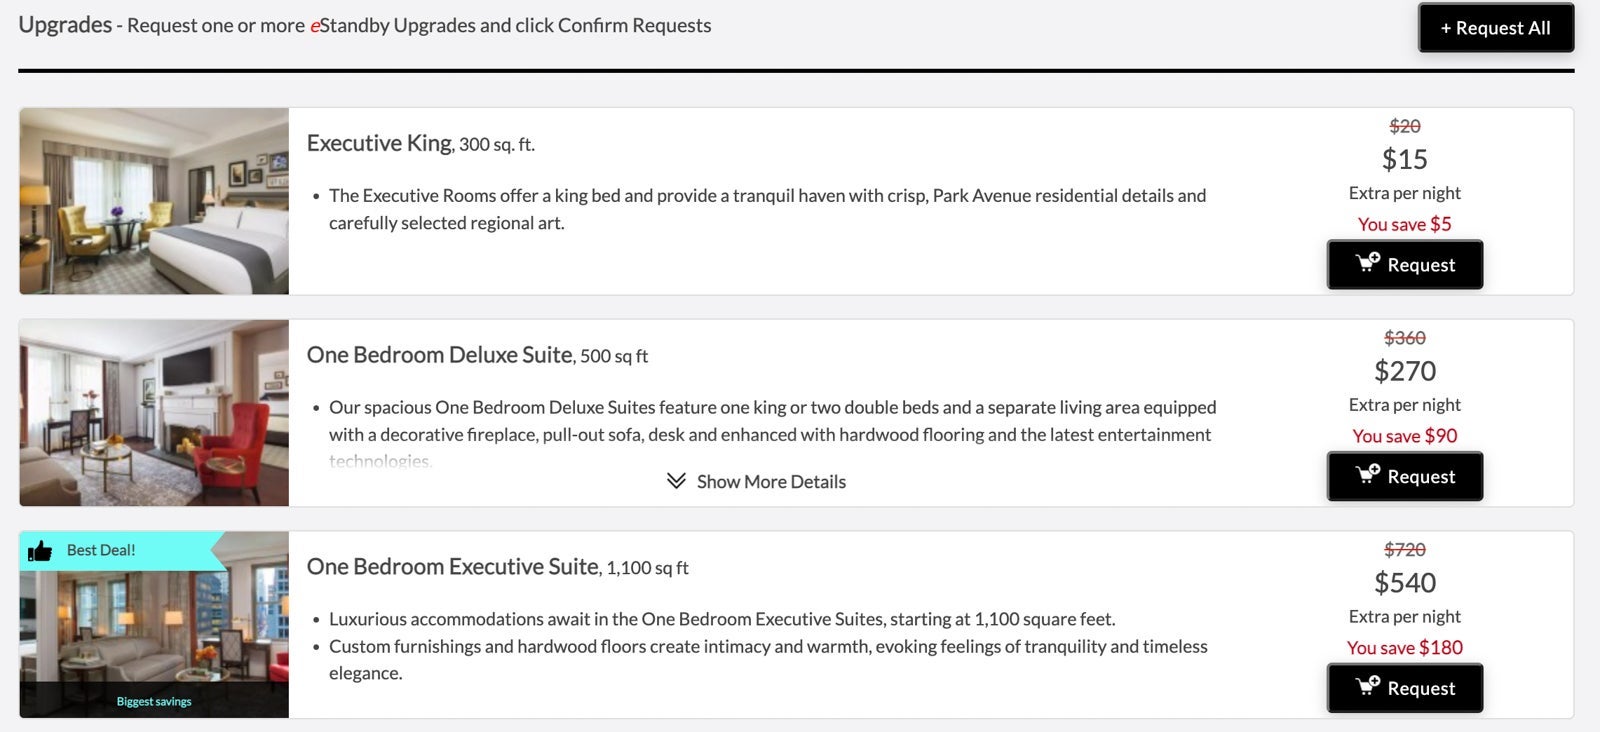Click the Request All button
This screenshot has width=1600, height=732.
[1495, 28]
